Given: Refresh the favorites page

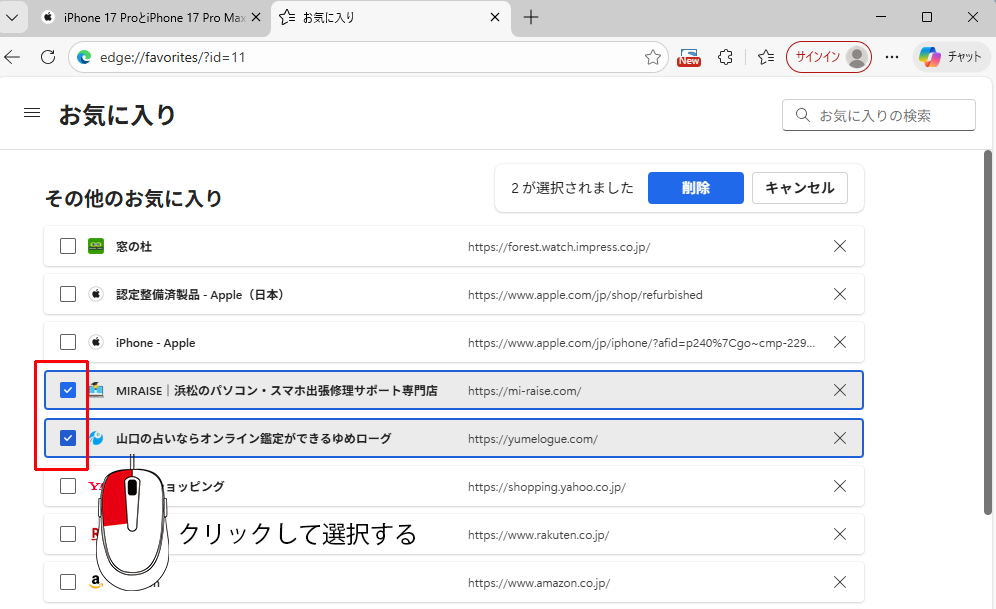Looking at the screenshot, I should coord(47,57).
